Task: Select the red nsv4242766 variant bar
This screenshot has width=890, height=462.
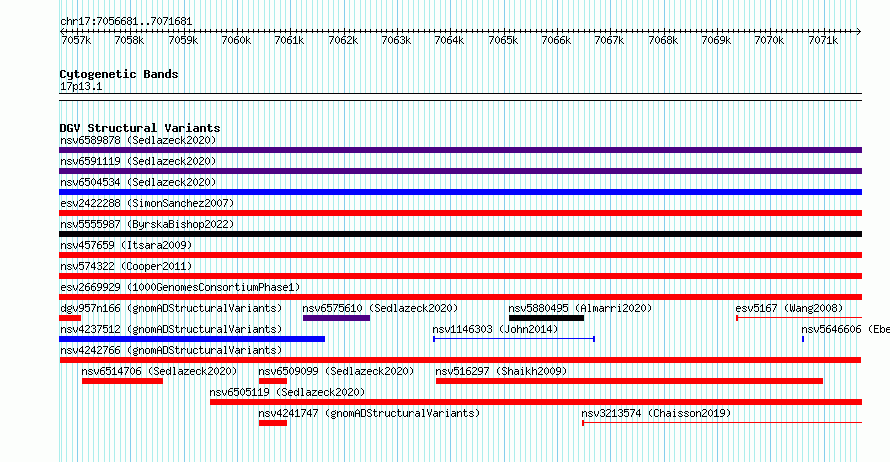Action: (460, 360)
